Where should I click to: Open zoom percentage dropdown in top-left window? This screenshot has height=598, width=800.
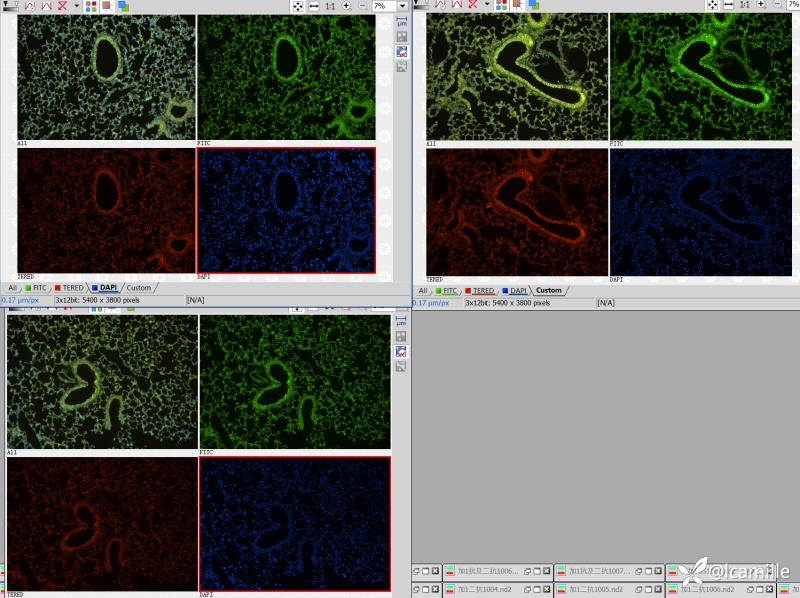pos(403,6)
